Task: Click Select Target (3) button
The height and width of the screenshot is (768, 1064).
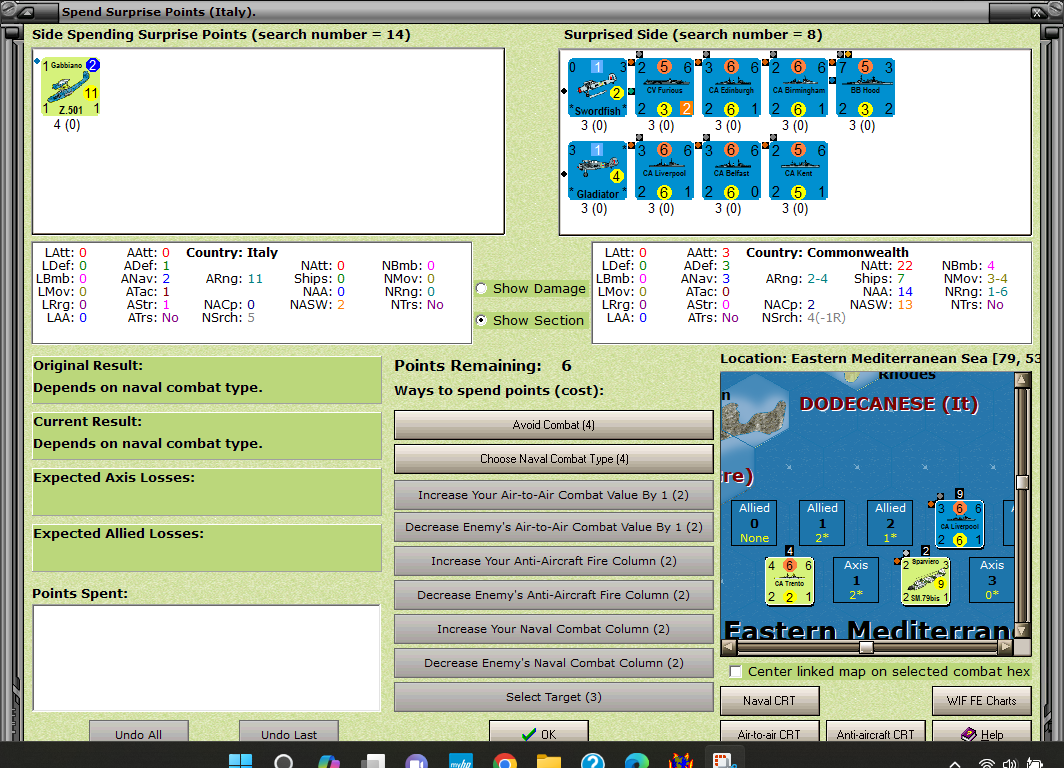Action: point(554,697)
